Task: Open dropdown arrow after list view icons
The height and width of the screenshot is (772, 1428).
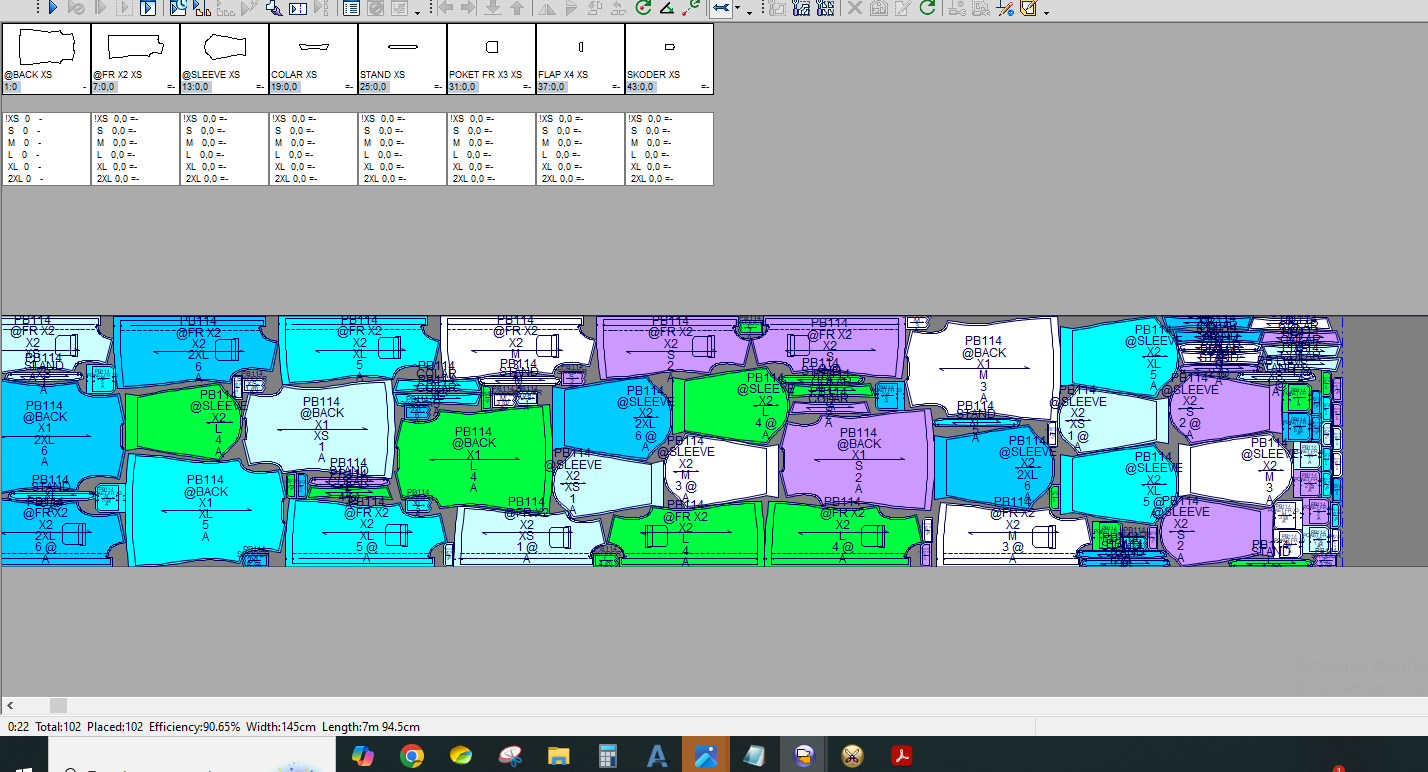Action: pyautogui.click(x=417, y=10)
